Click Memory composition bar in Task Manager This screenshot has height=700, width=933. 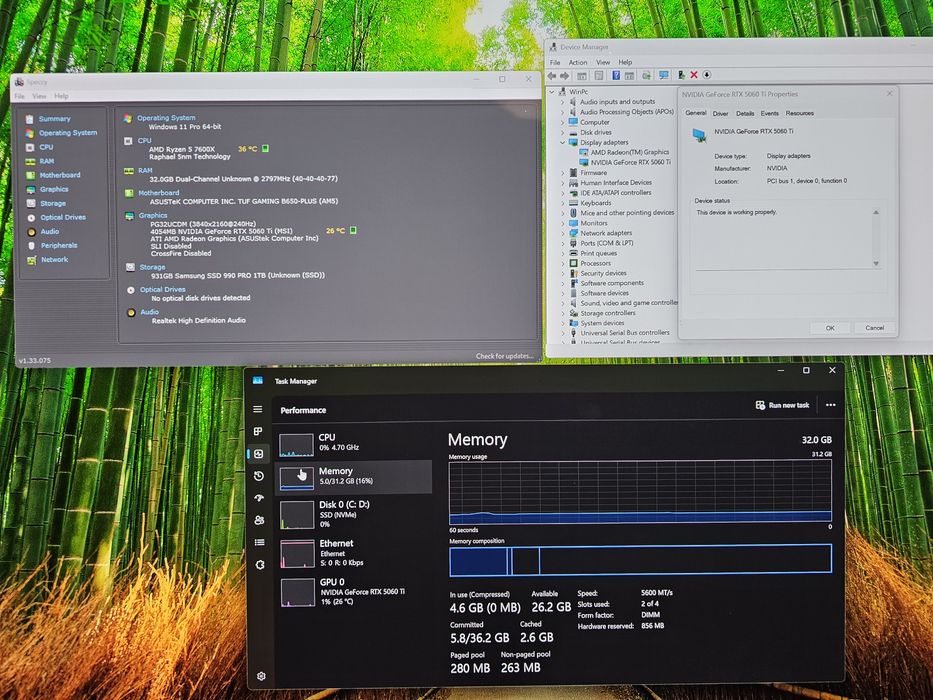640,560
